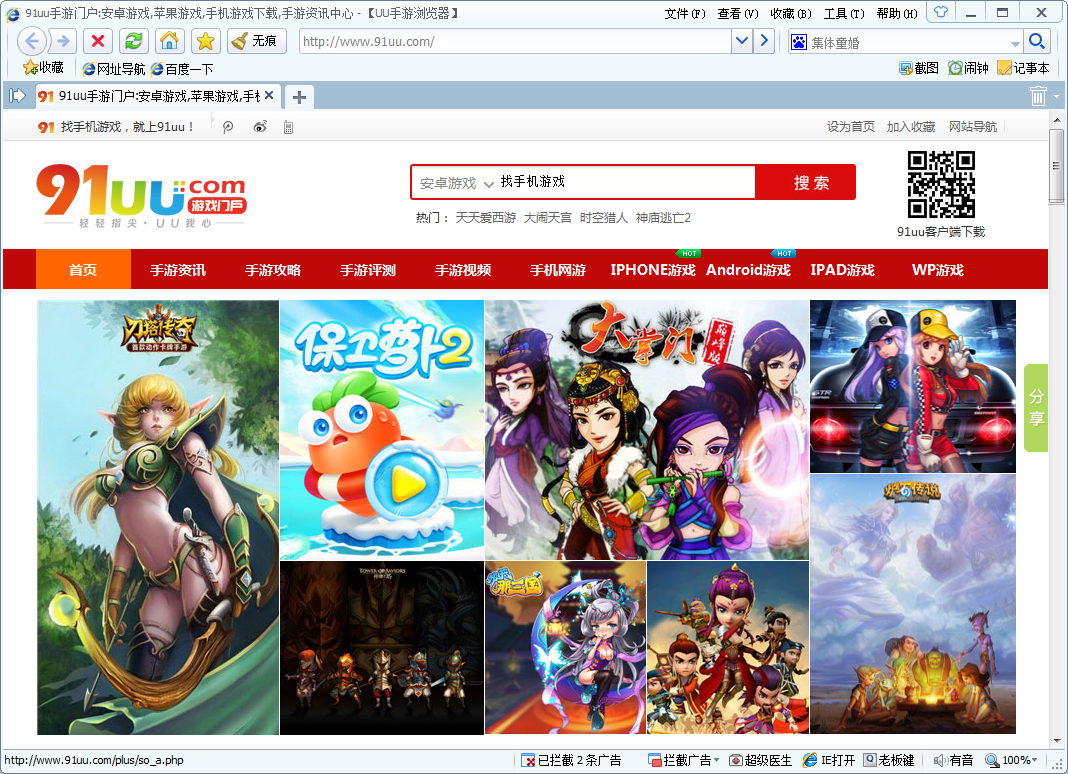Select the 手游评测 navigation tab
This screenshot has height=774, width=1068.
pyautogui.click(x=368, y=270)
